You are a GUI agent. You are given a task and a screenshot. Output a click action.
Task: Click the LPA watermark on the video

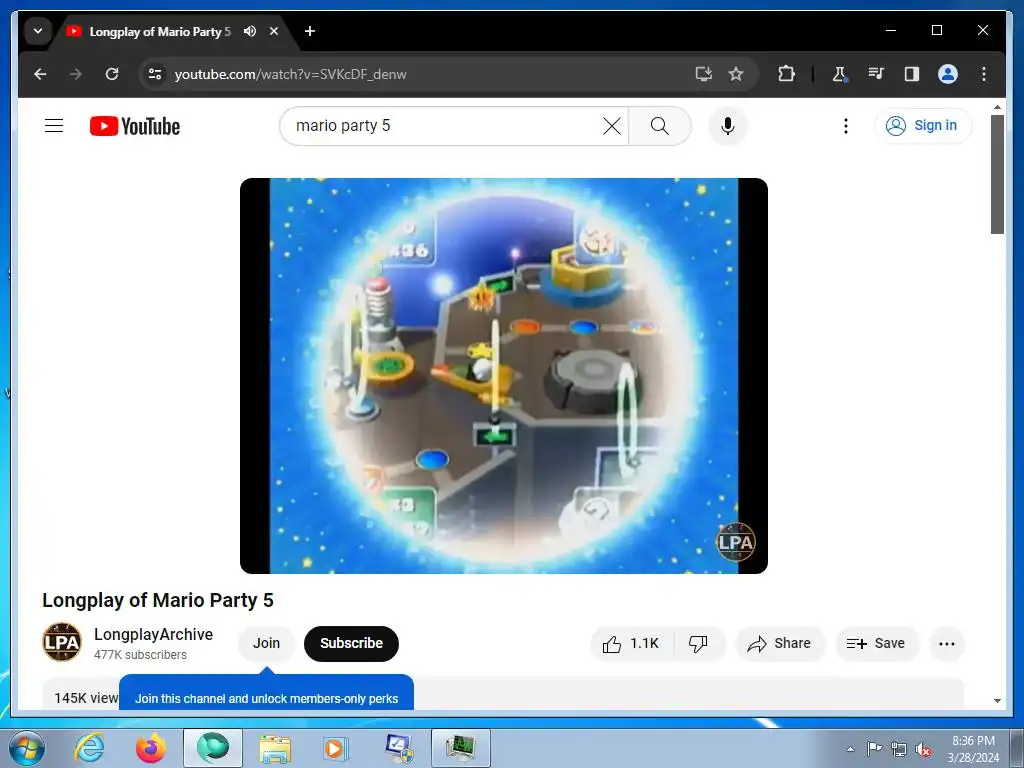[x=736, y=541]
